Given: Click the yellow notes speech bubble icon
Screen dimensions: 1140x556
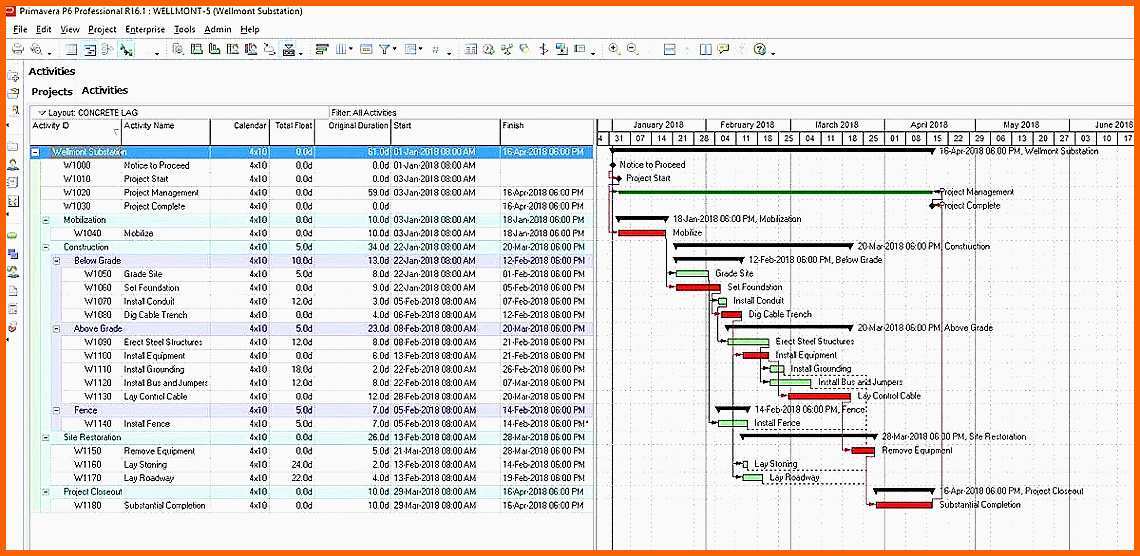Looking at the screenshot, I should (723, 49).
